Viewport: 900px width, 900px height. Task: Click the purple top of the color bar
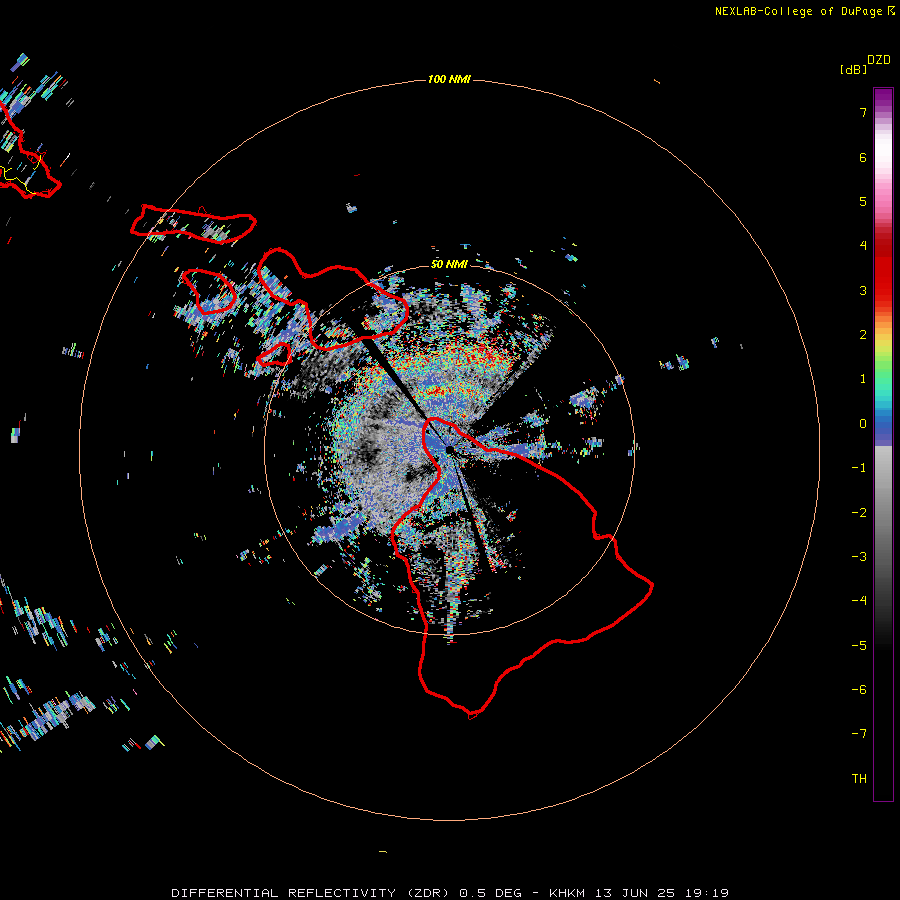coord(883,99)
